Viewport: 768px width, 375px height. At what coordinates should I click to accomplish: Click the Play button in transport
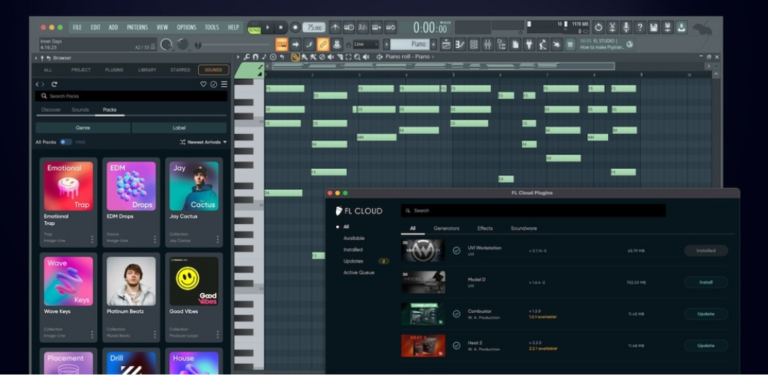(267, 27)
